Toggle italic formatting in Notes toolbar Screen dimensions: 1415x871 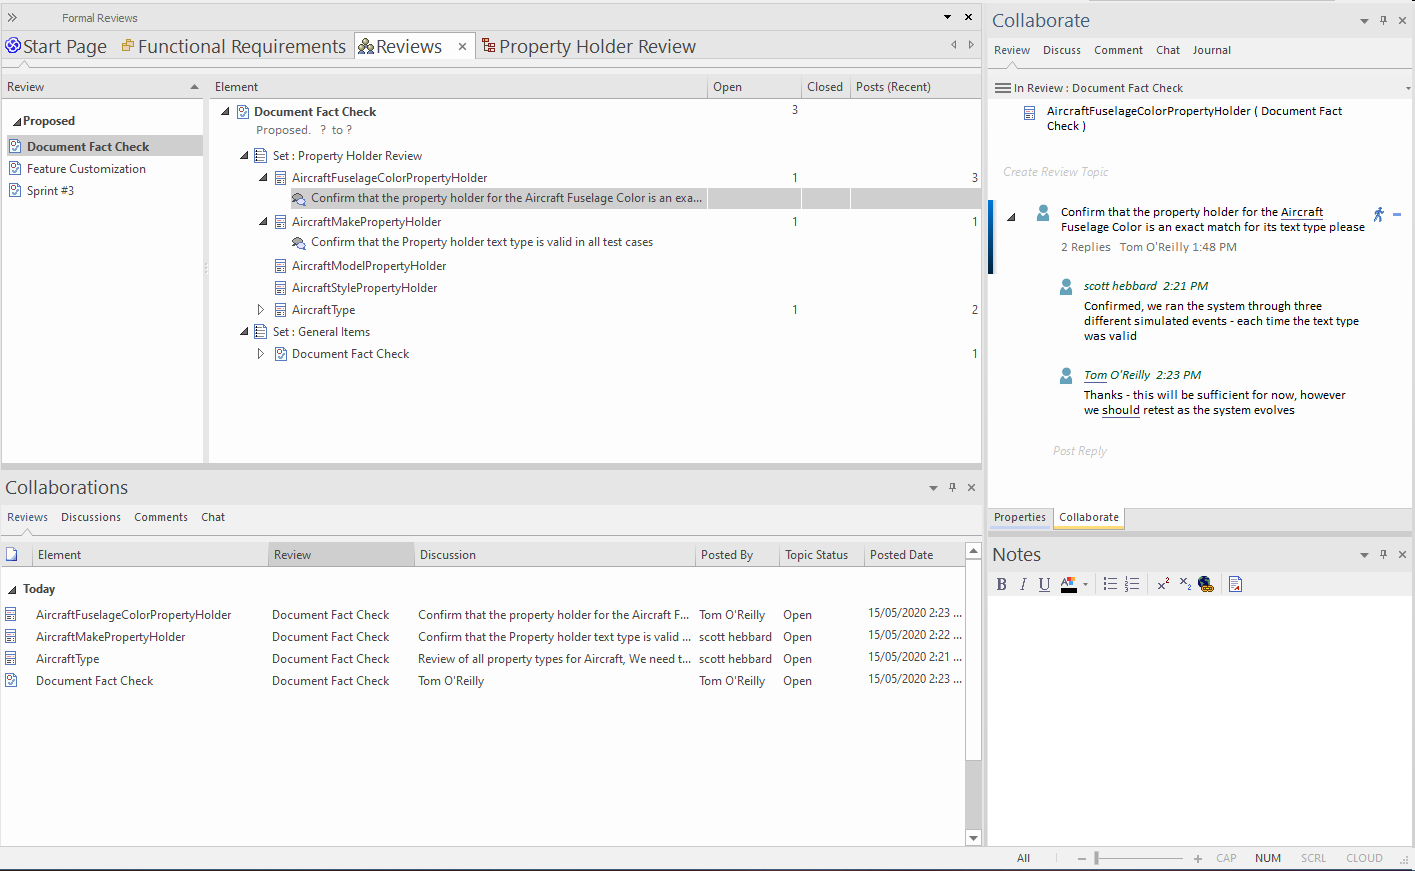click(x=1023, y=585)
